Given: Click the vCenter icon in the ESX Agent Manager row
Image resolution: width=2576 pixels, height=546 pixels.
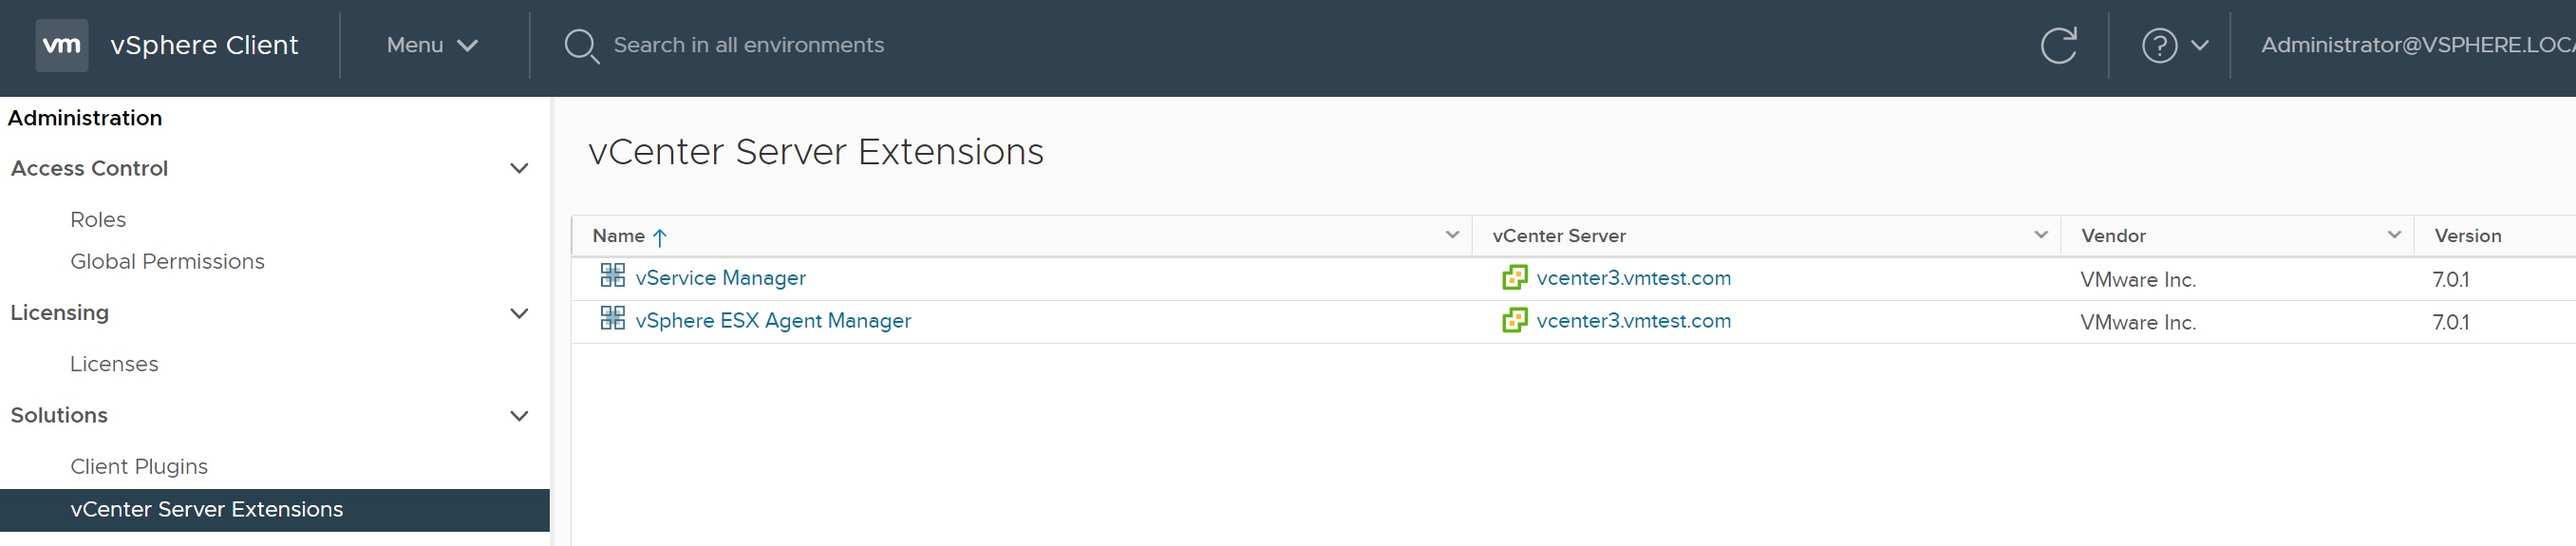Looking at the screenshot, I should tap(1514, 320).
